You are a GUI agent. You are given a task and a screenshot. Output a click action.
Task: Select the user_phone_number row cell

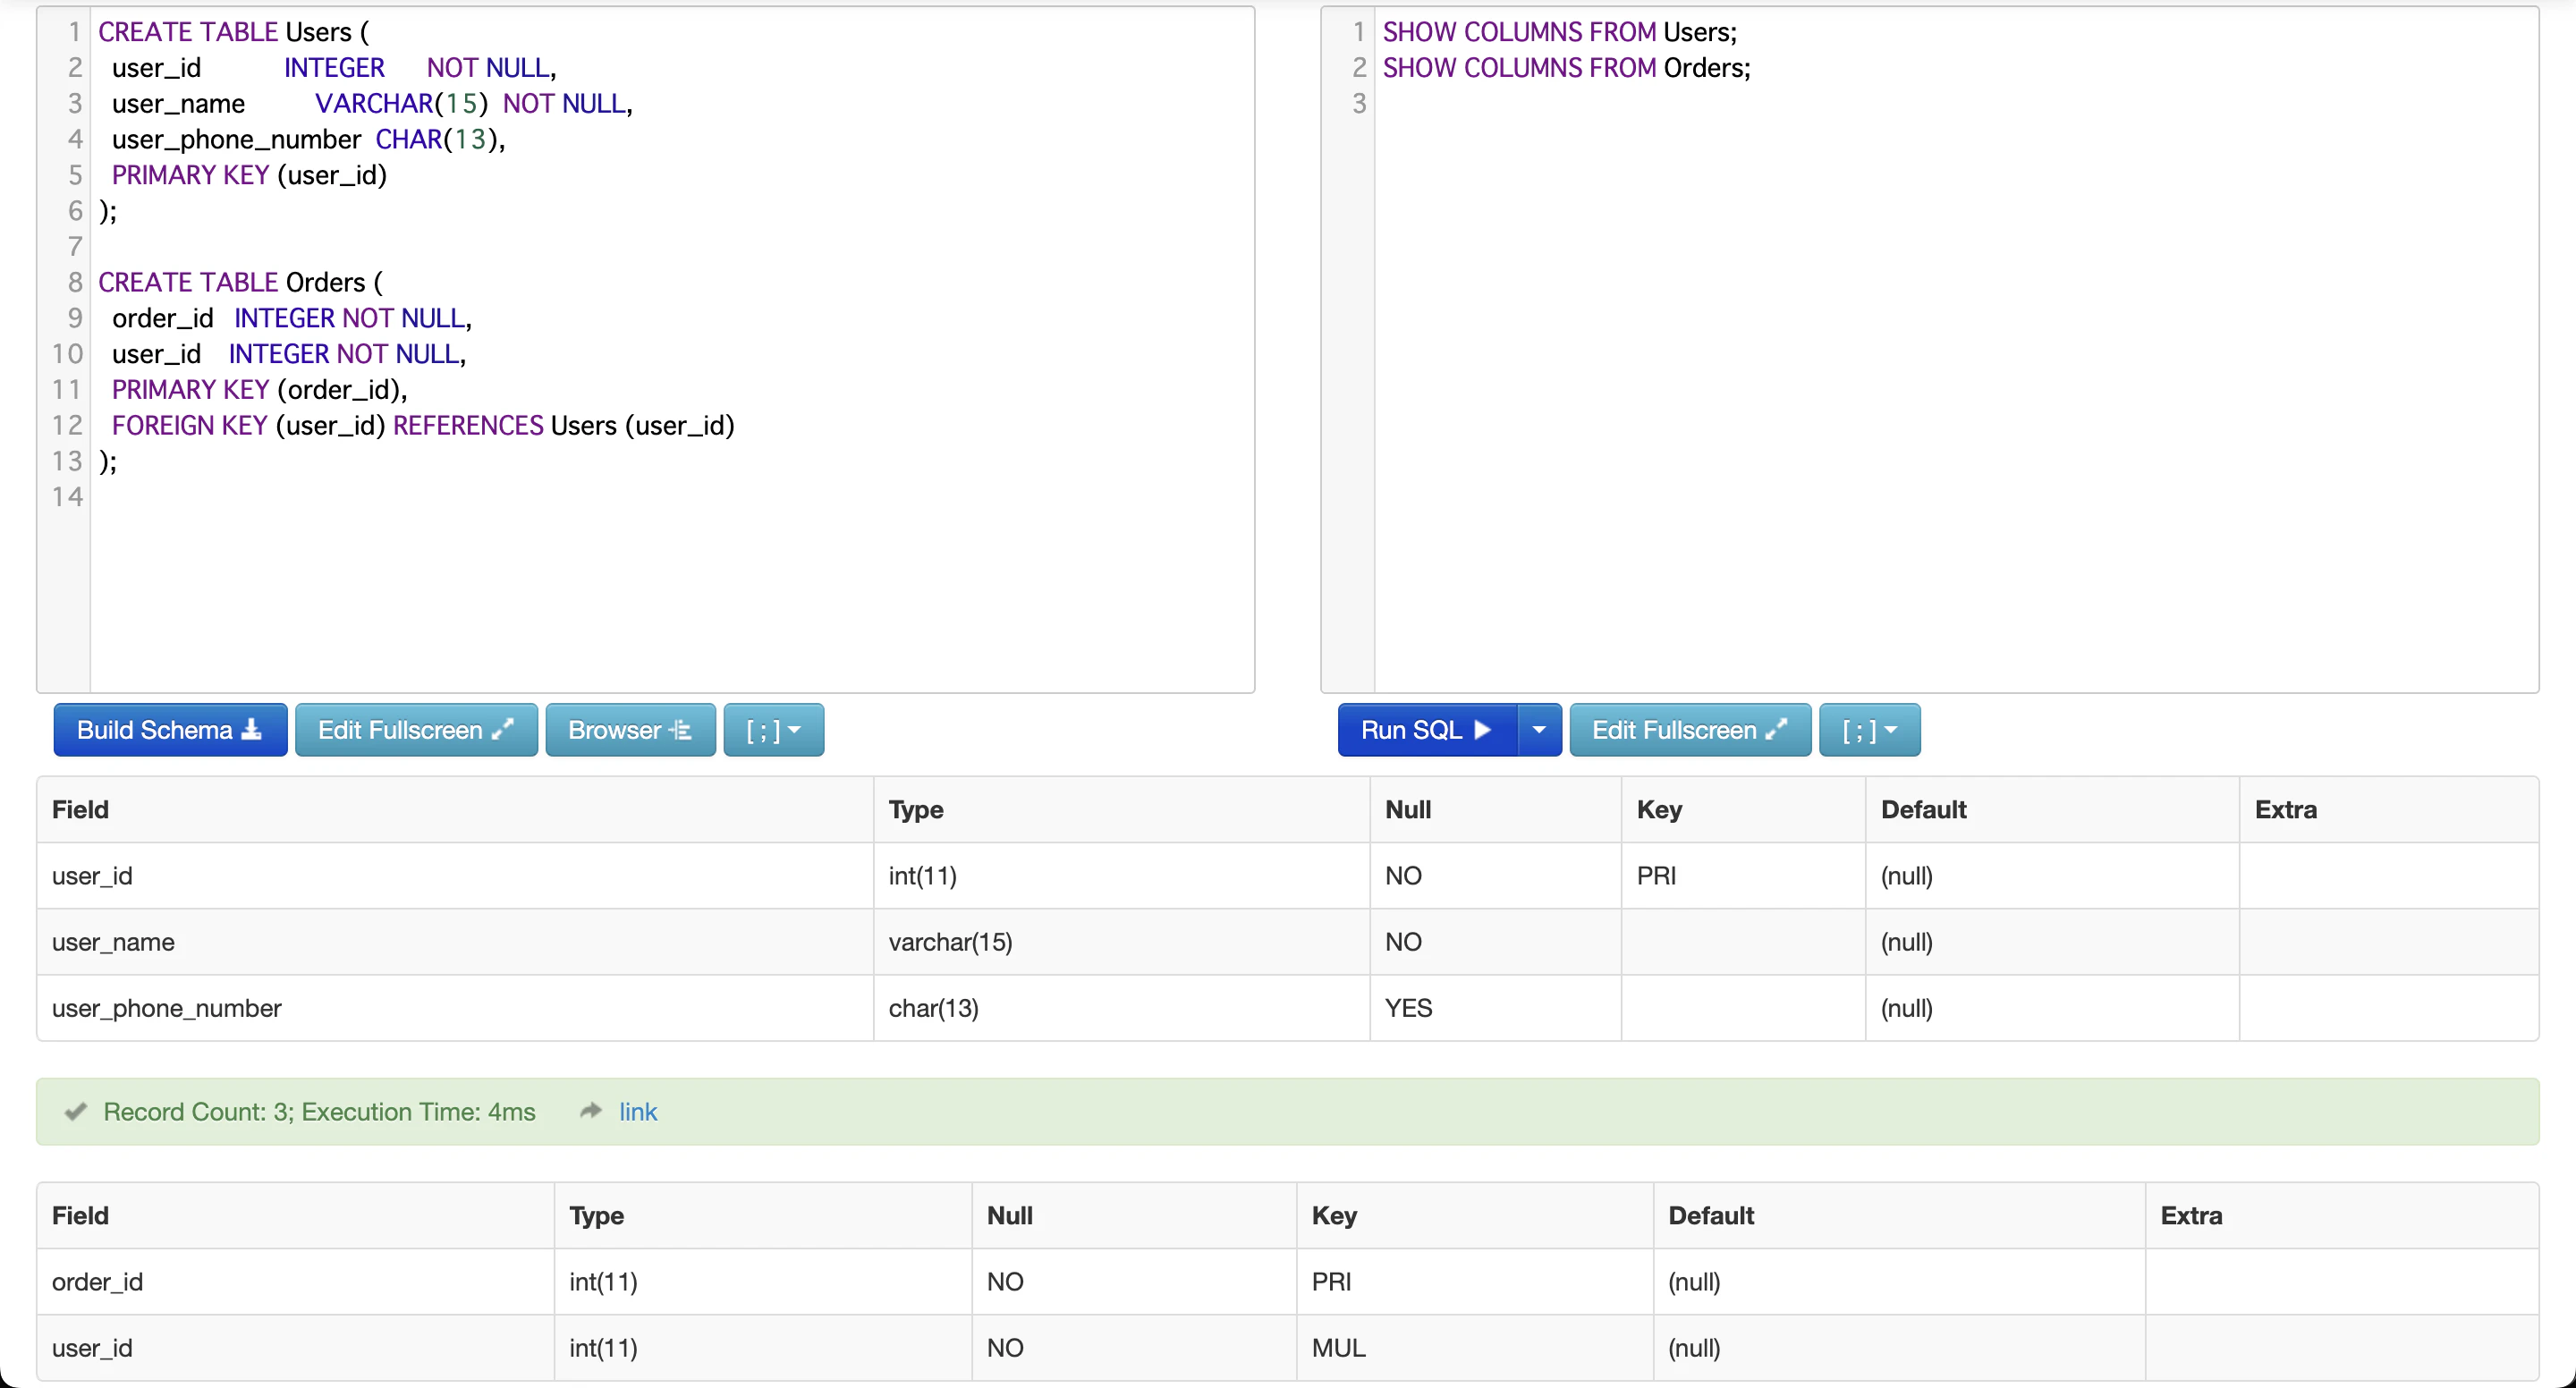[x=166, y=1008]
